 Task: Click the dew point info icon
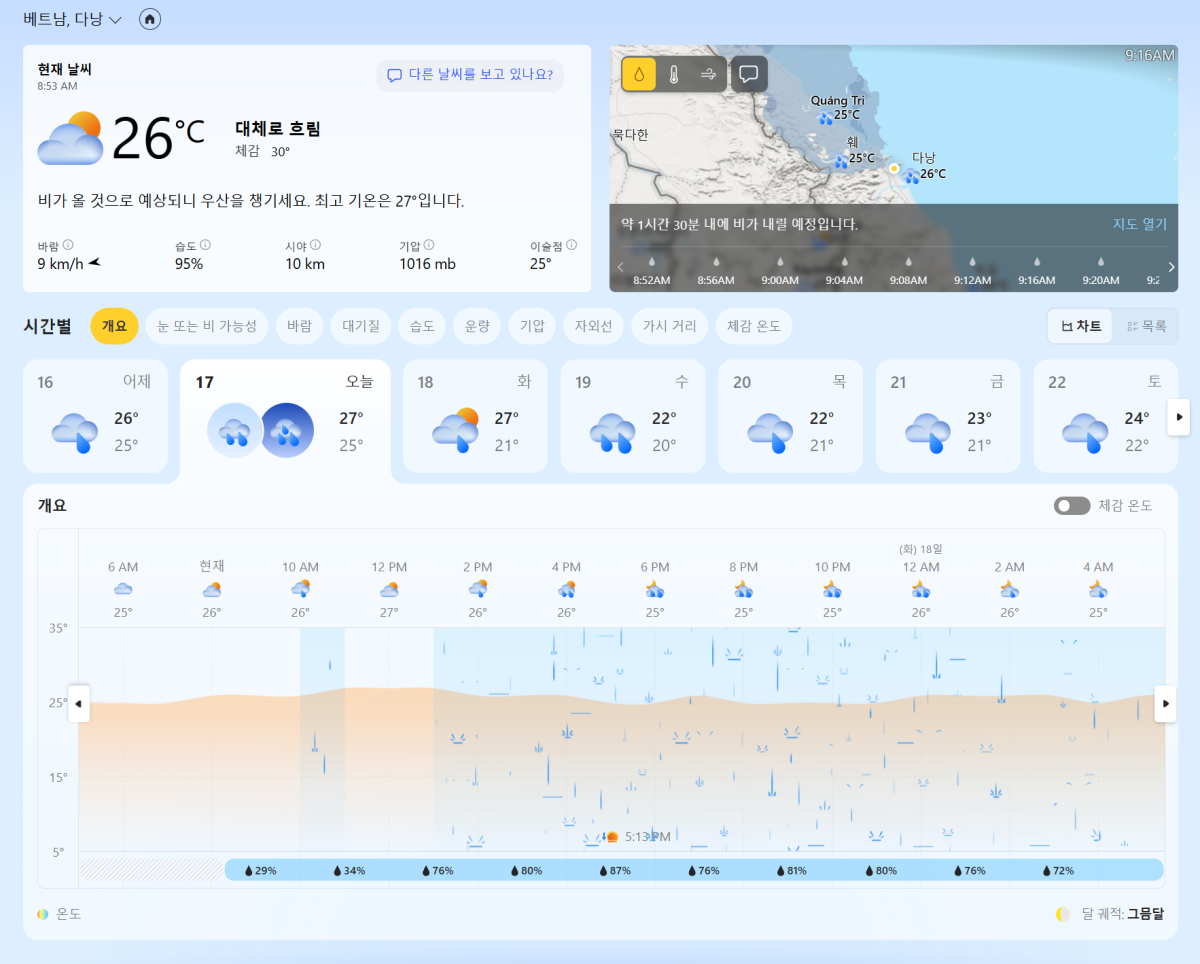coord(571,245)
